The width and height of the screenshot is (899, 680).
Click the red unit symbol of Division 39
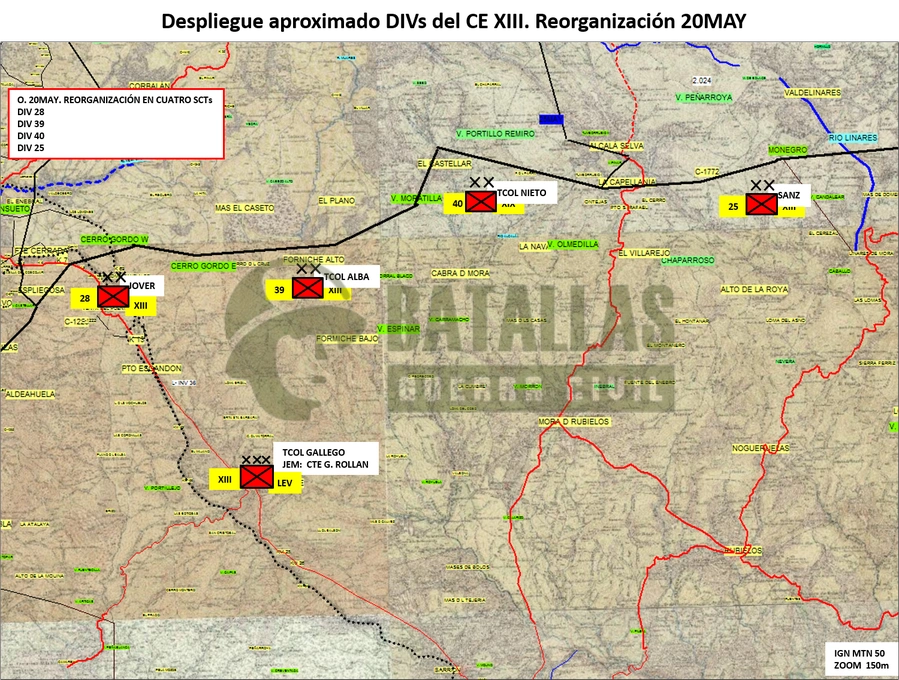point(308,288)
